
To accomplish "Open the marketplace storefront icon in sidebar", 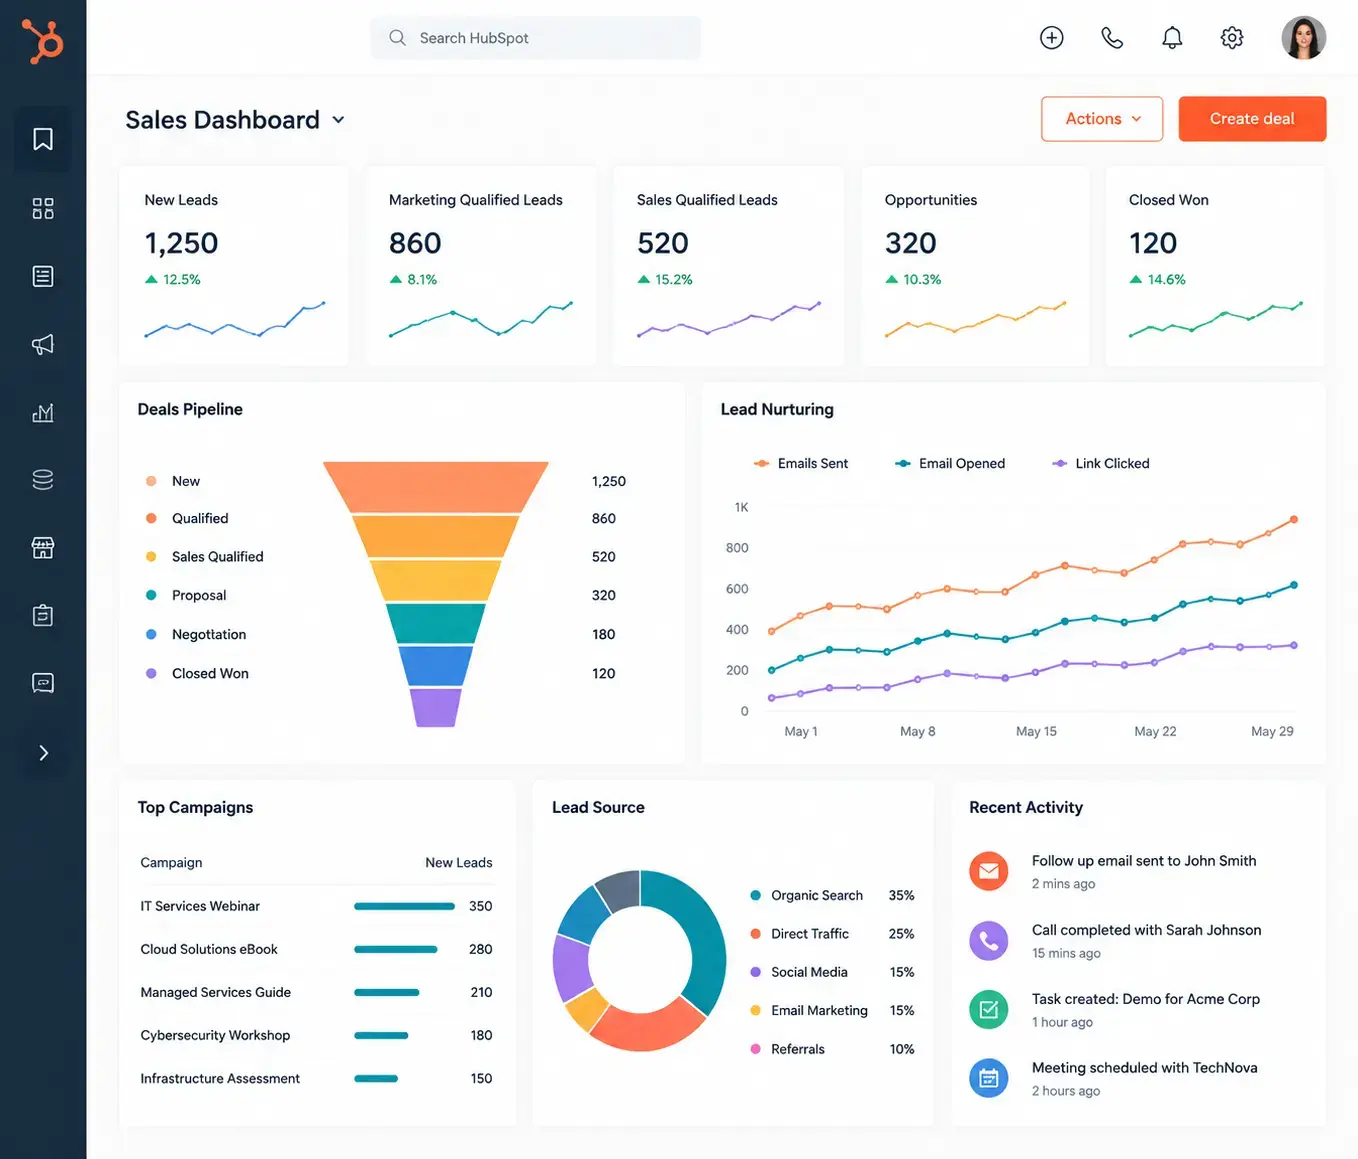I will pyautogui.click(x=43, y=548).
